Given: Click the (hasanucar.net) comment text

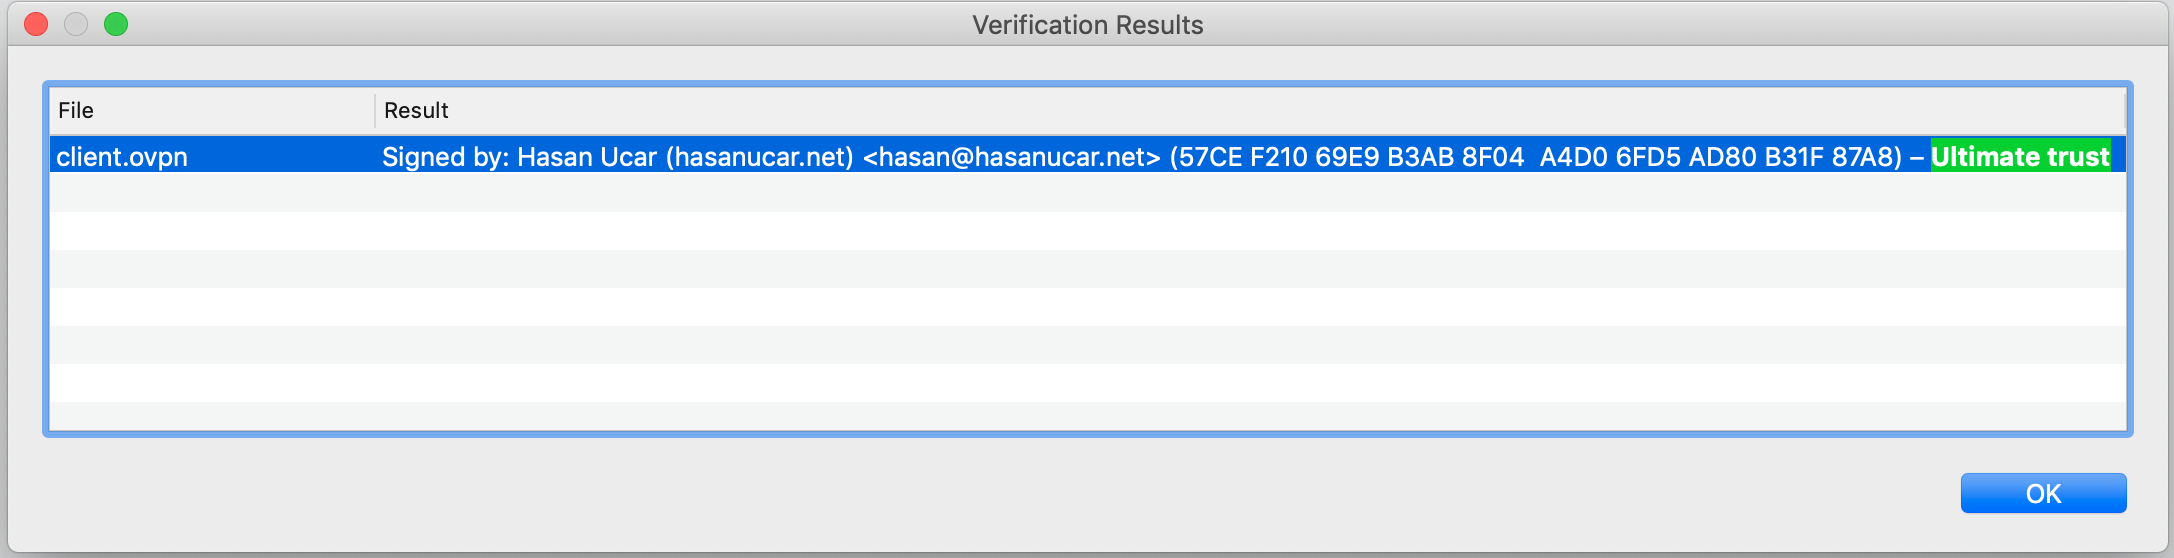Looking at the screenshot, I should (x=759, y=157).
